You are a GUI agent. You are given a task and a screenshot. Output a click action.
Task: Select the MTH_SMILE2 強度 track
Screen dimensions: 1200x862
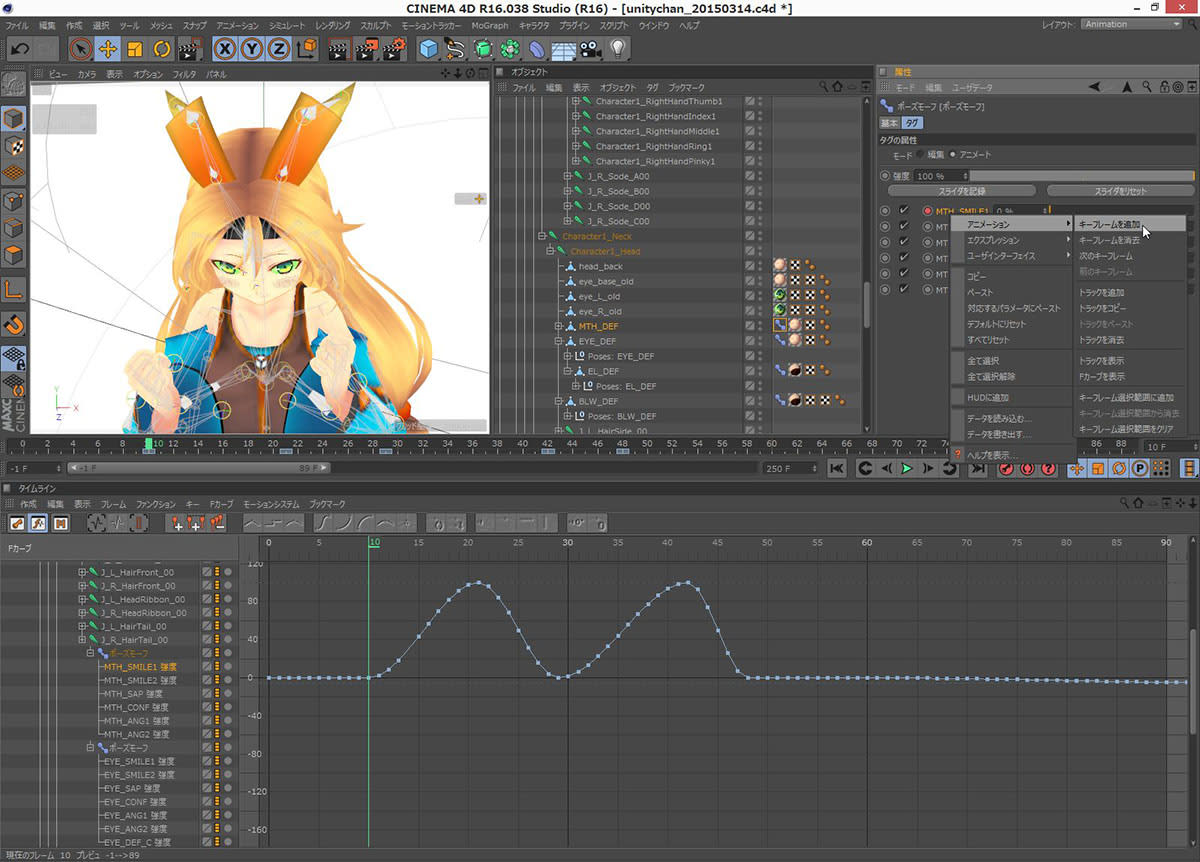(x=140, y=680)
